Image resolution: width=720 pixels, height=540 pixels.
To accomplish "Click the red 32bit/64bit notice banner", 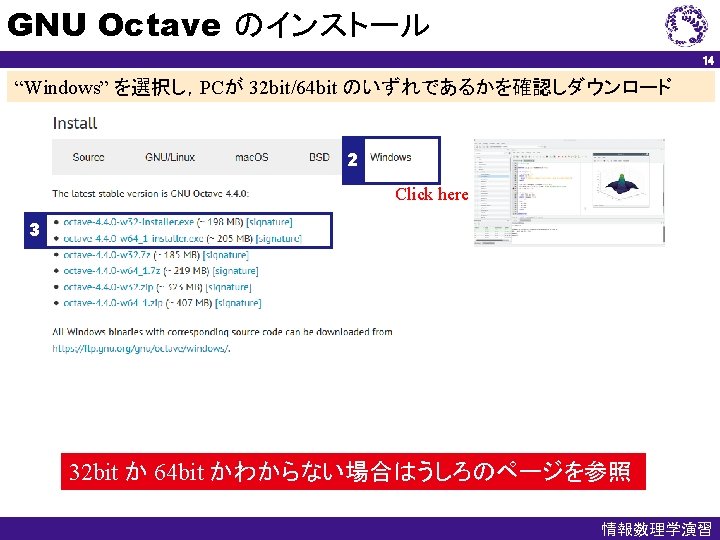I will pyautogui.click(x=353, y=472).
